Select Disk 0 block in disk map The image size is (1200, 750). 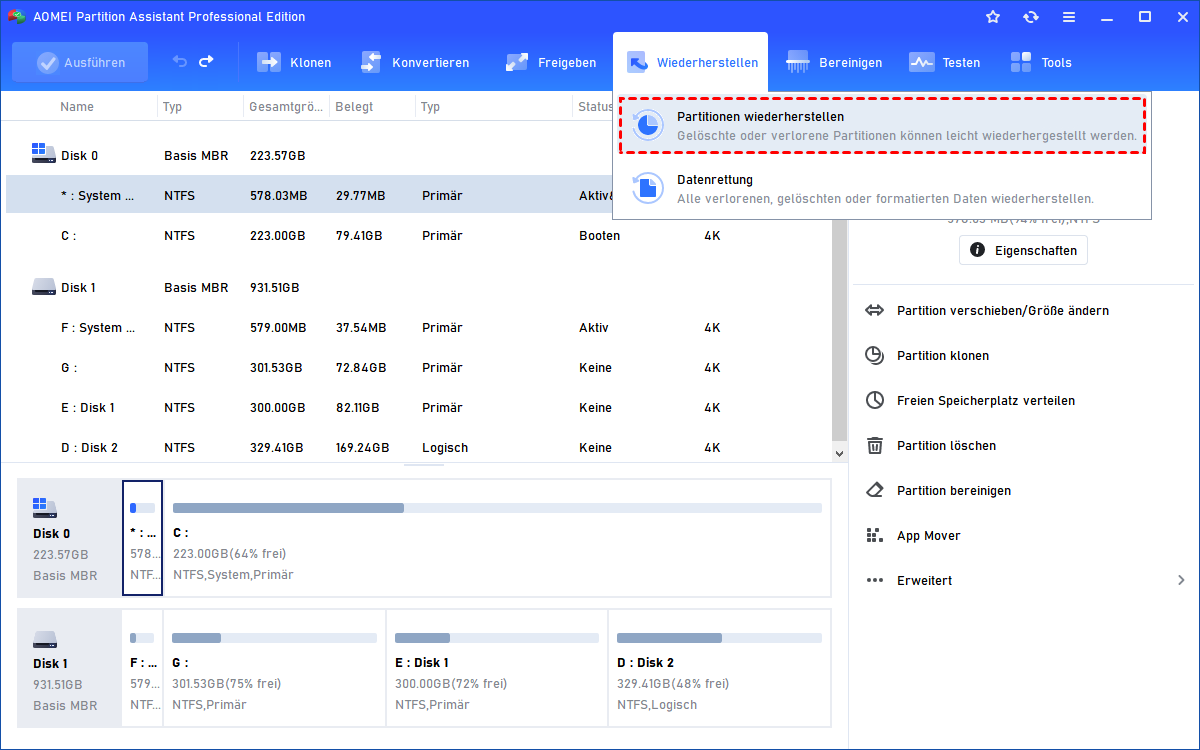coord(69,538)
